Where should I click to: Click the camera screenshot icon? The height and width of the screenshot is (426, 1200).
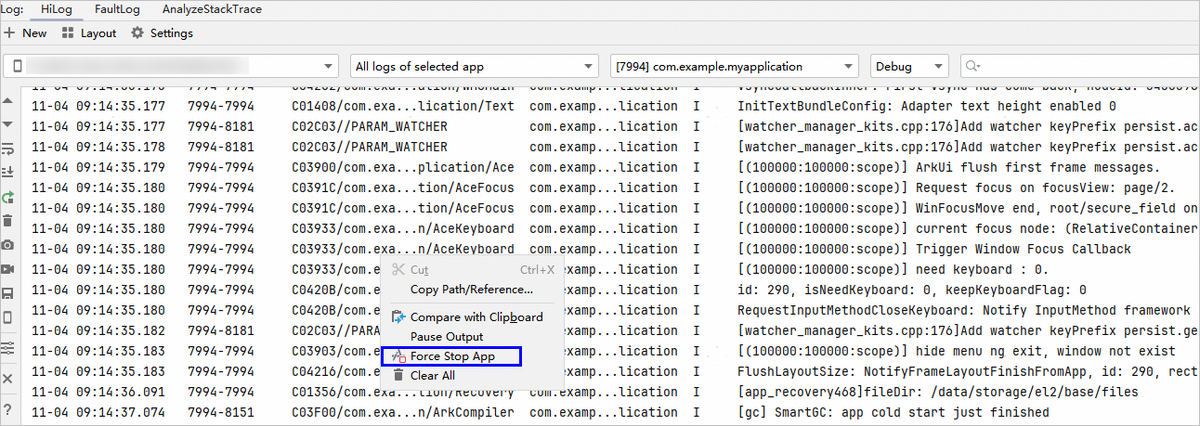[x=8, y=245]
